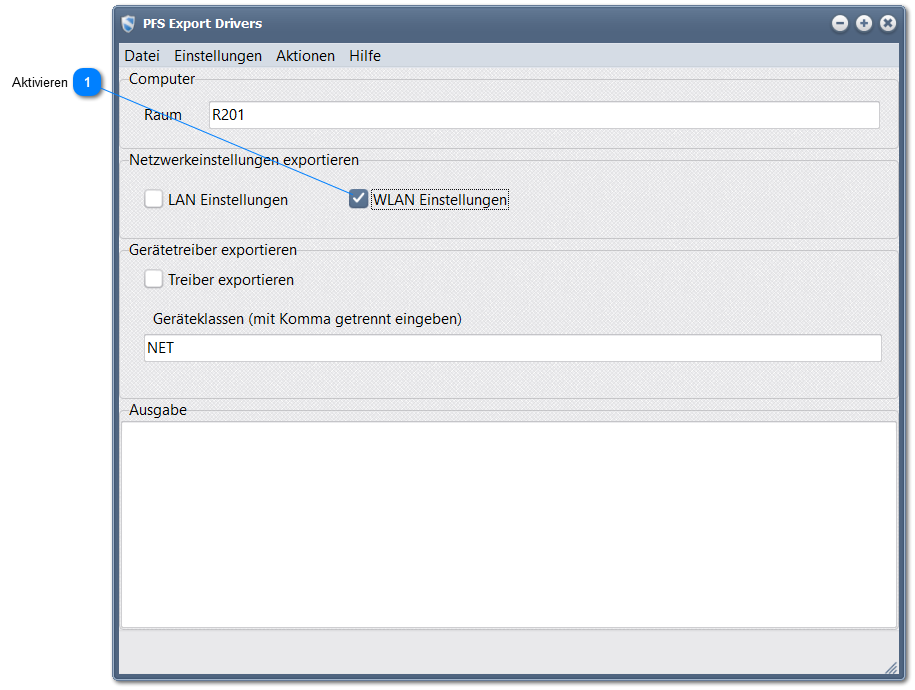The width and height of the screenshot is (915, 690).
Task: Enable the LAN Einstellungen checkbox
Action: tap(154, 200)
